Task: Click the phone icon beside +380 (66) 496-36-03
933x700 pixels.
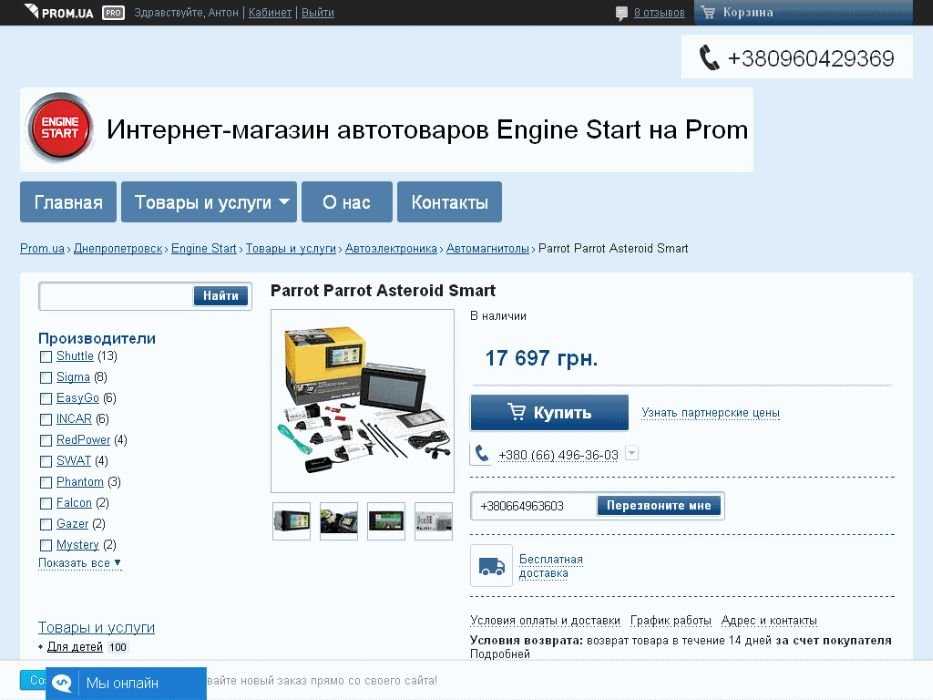Action: click(481, 454)
